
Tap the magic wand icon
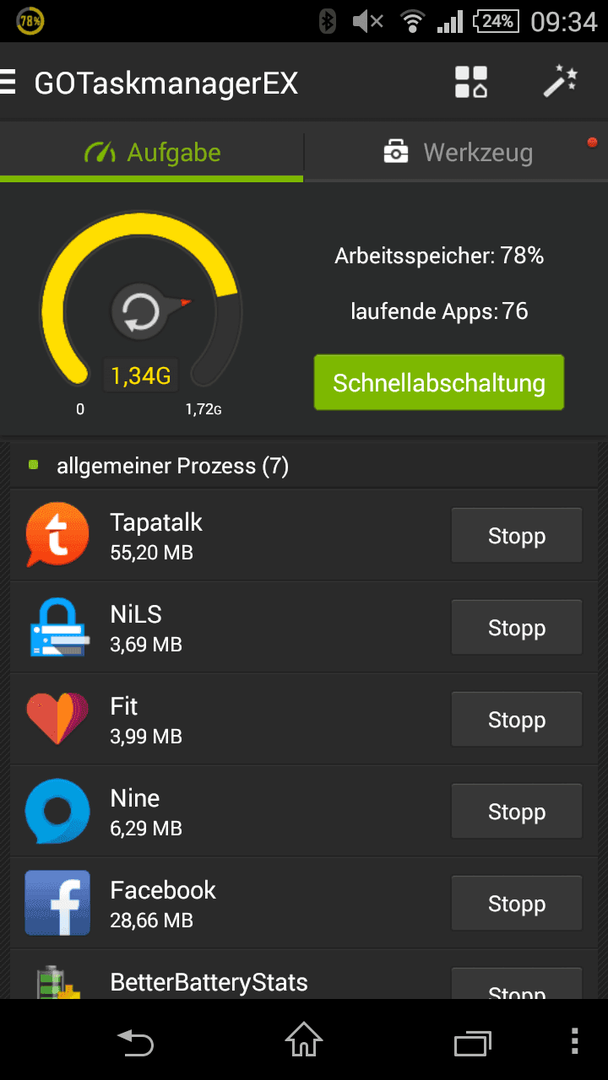pyautogui.click(x=560, y=82)
